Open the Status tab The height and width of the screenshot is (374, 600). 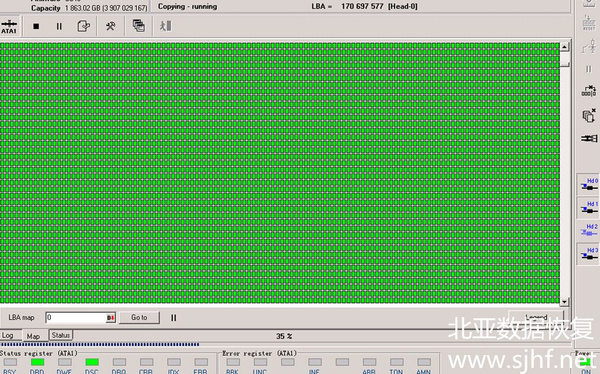point(60,335)
